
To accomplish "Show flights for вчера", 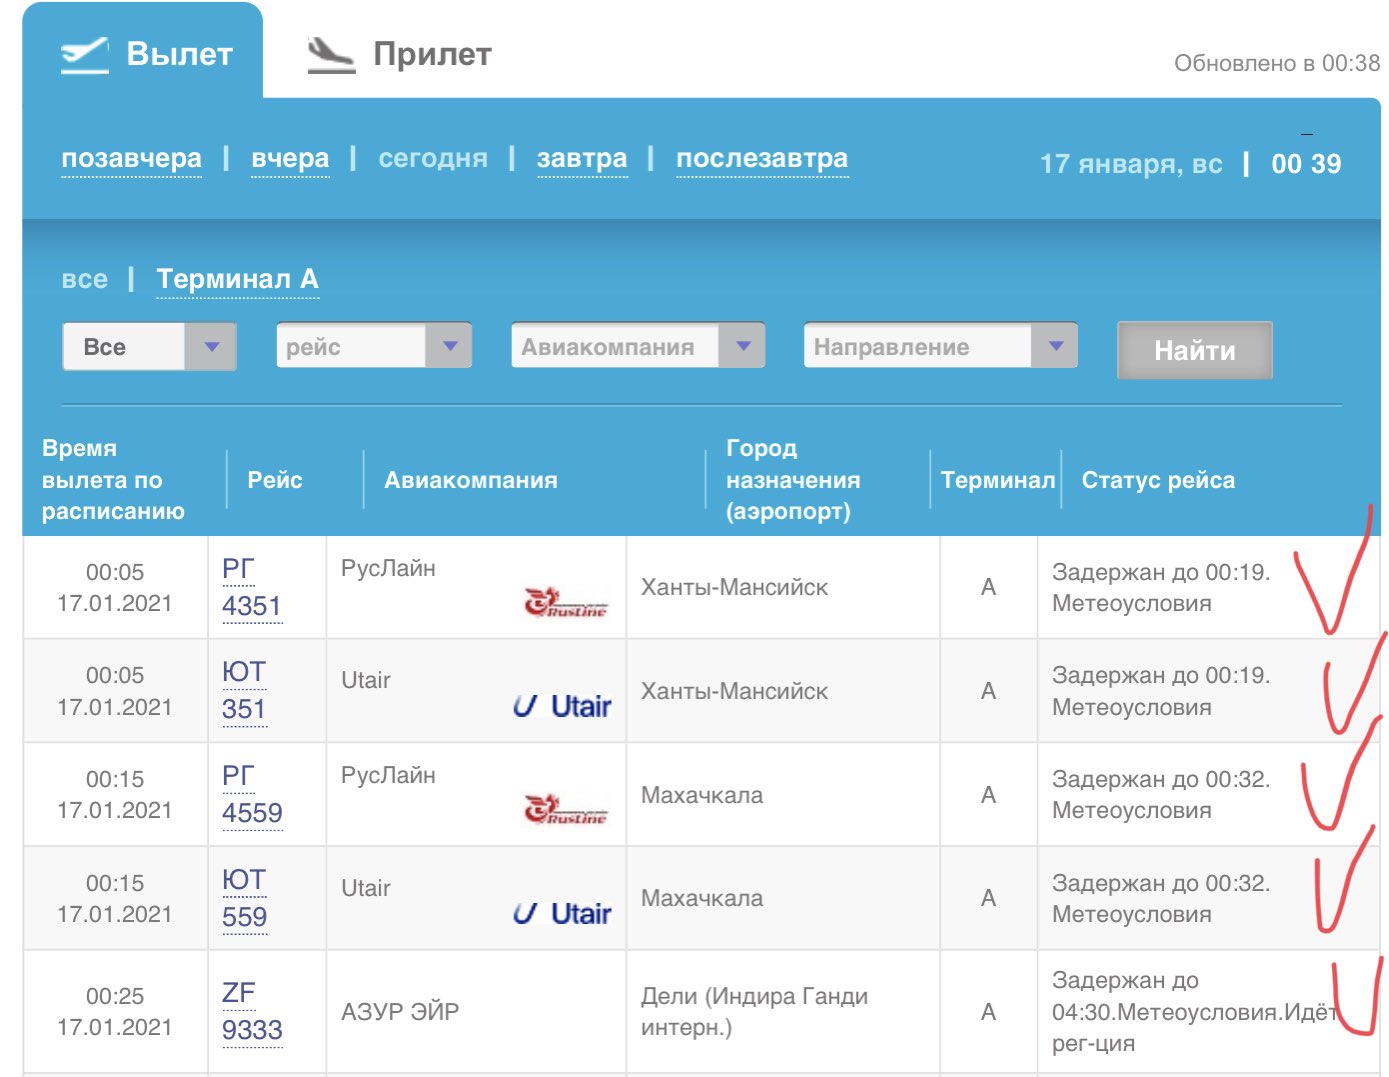I will [290, 158].
